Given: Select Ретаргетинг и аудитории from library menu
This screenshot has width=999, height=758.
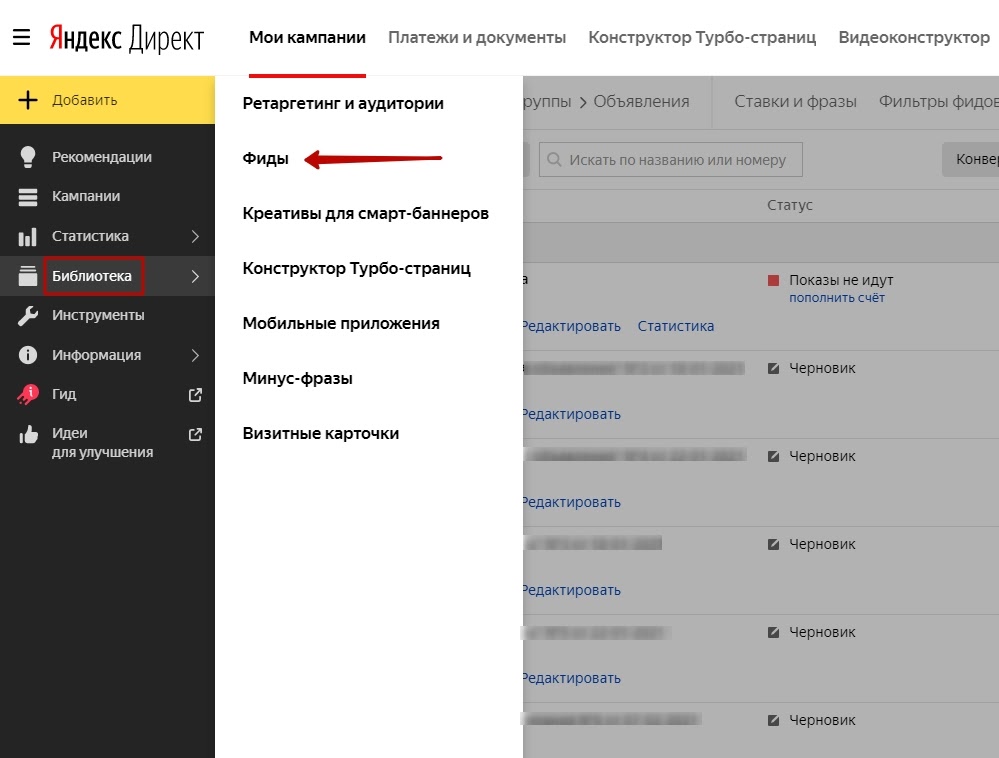Looking at the screenshot, I should coord(343,103).
